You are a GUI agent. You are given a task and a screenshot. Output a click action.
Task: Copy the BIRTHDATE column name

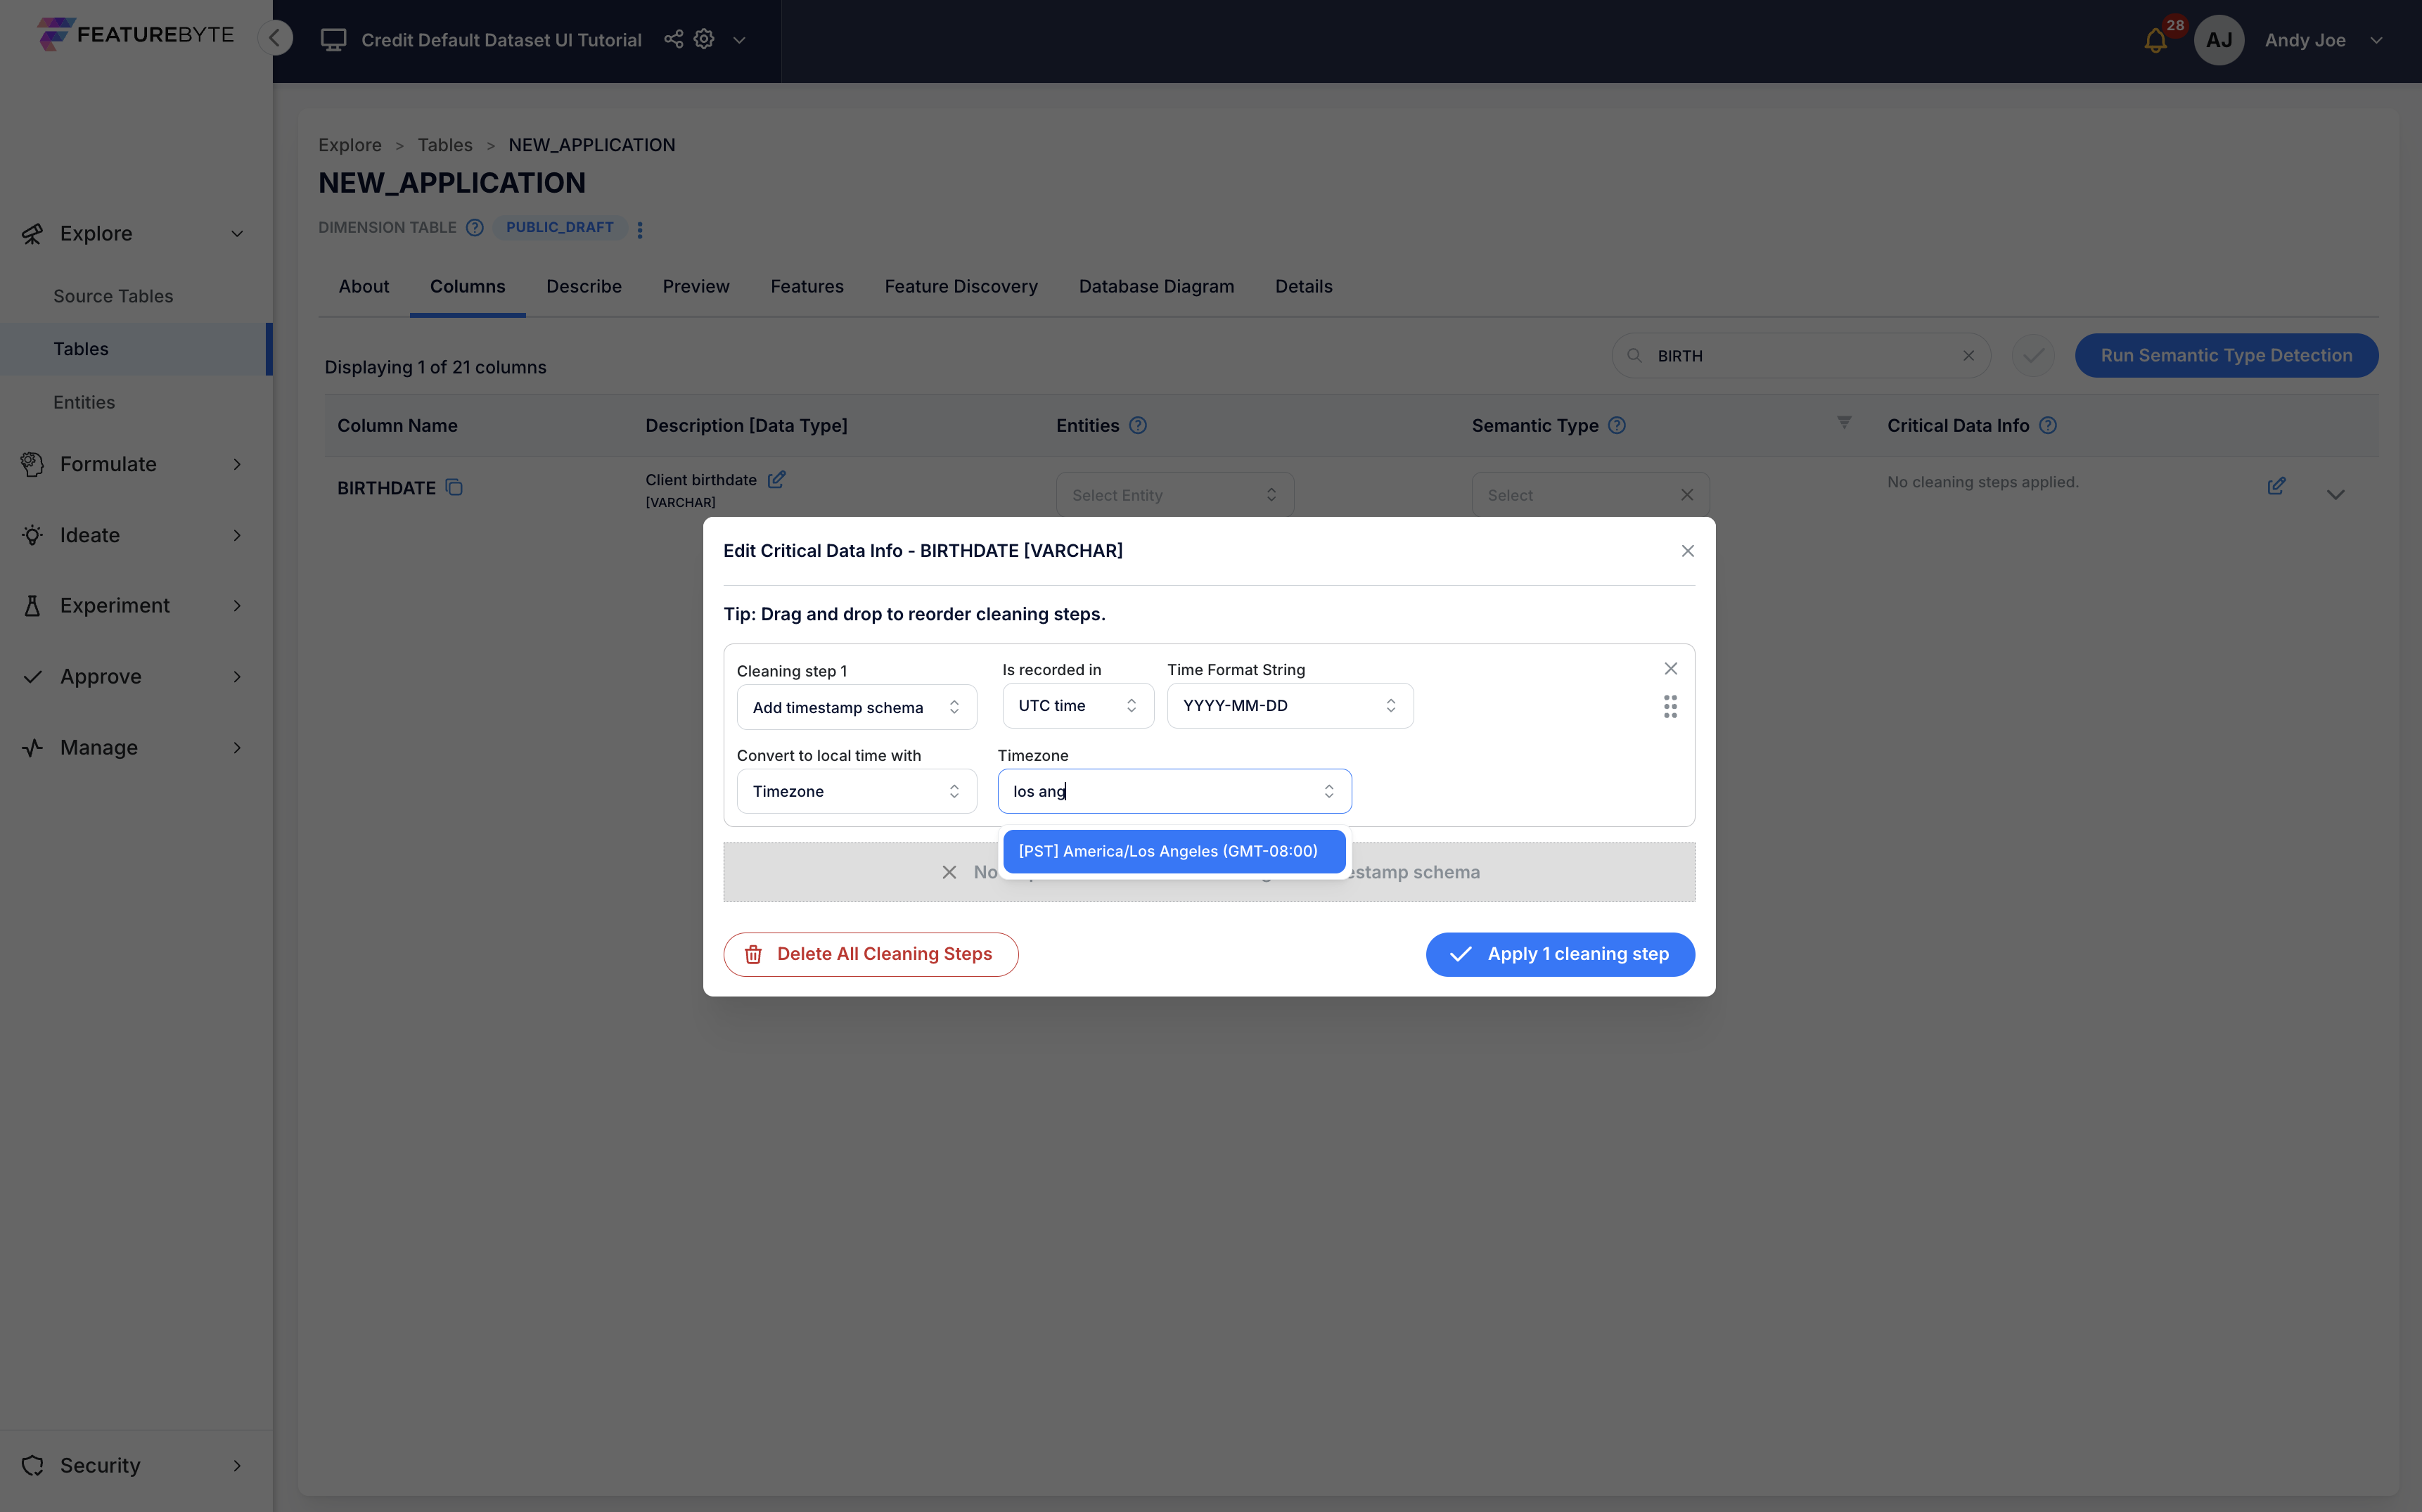(x=454, y=488)
